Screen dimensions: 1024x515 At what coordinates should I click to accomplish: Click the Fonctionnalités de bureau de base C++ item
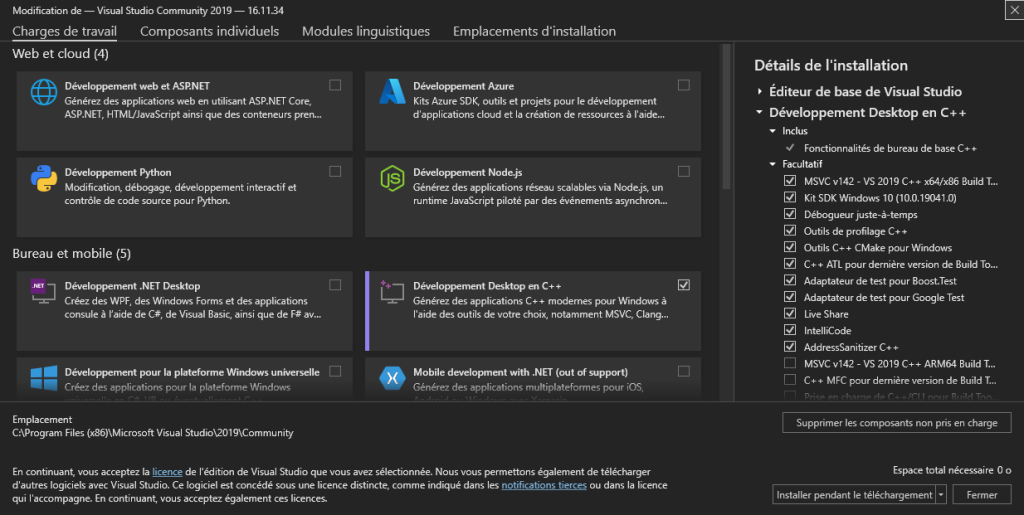coord(890,148)
